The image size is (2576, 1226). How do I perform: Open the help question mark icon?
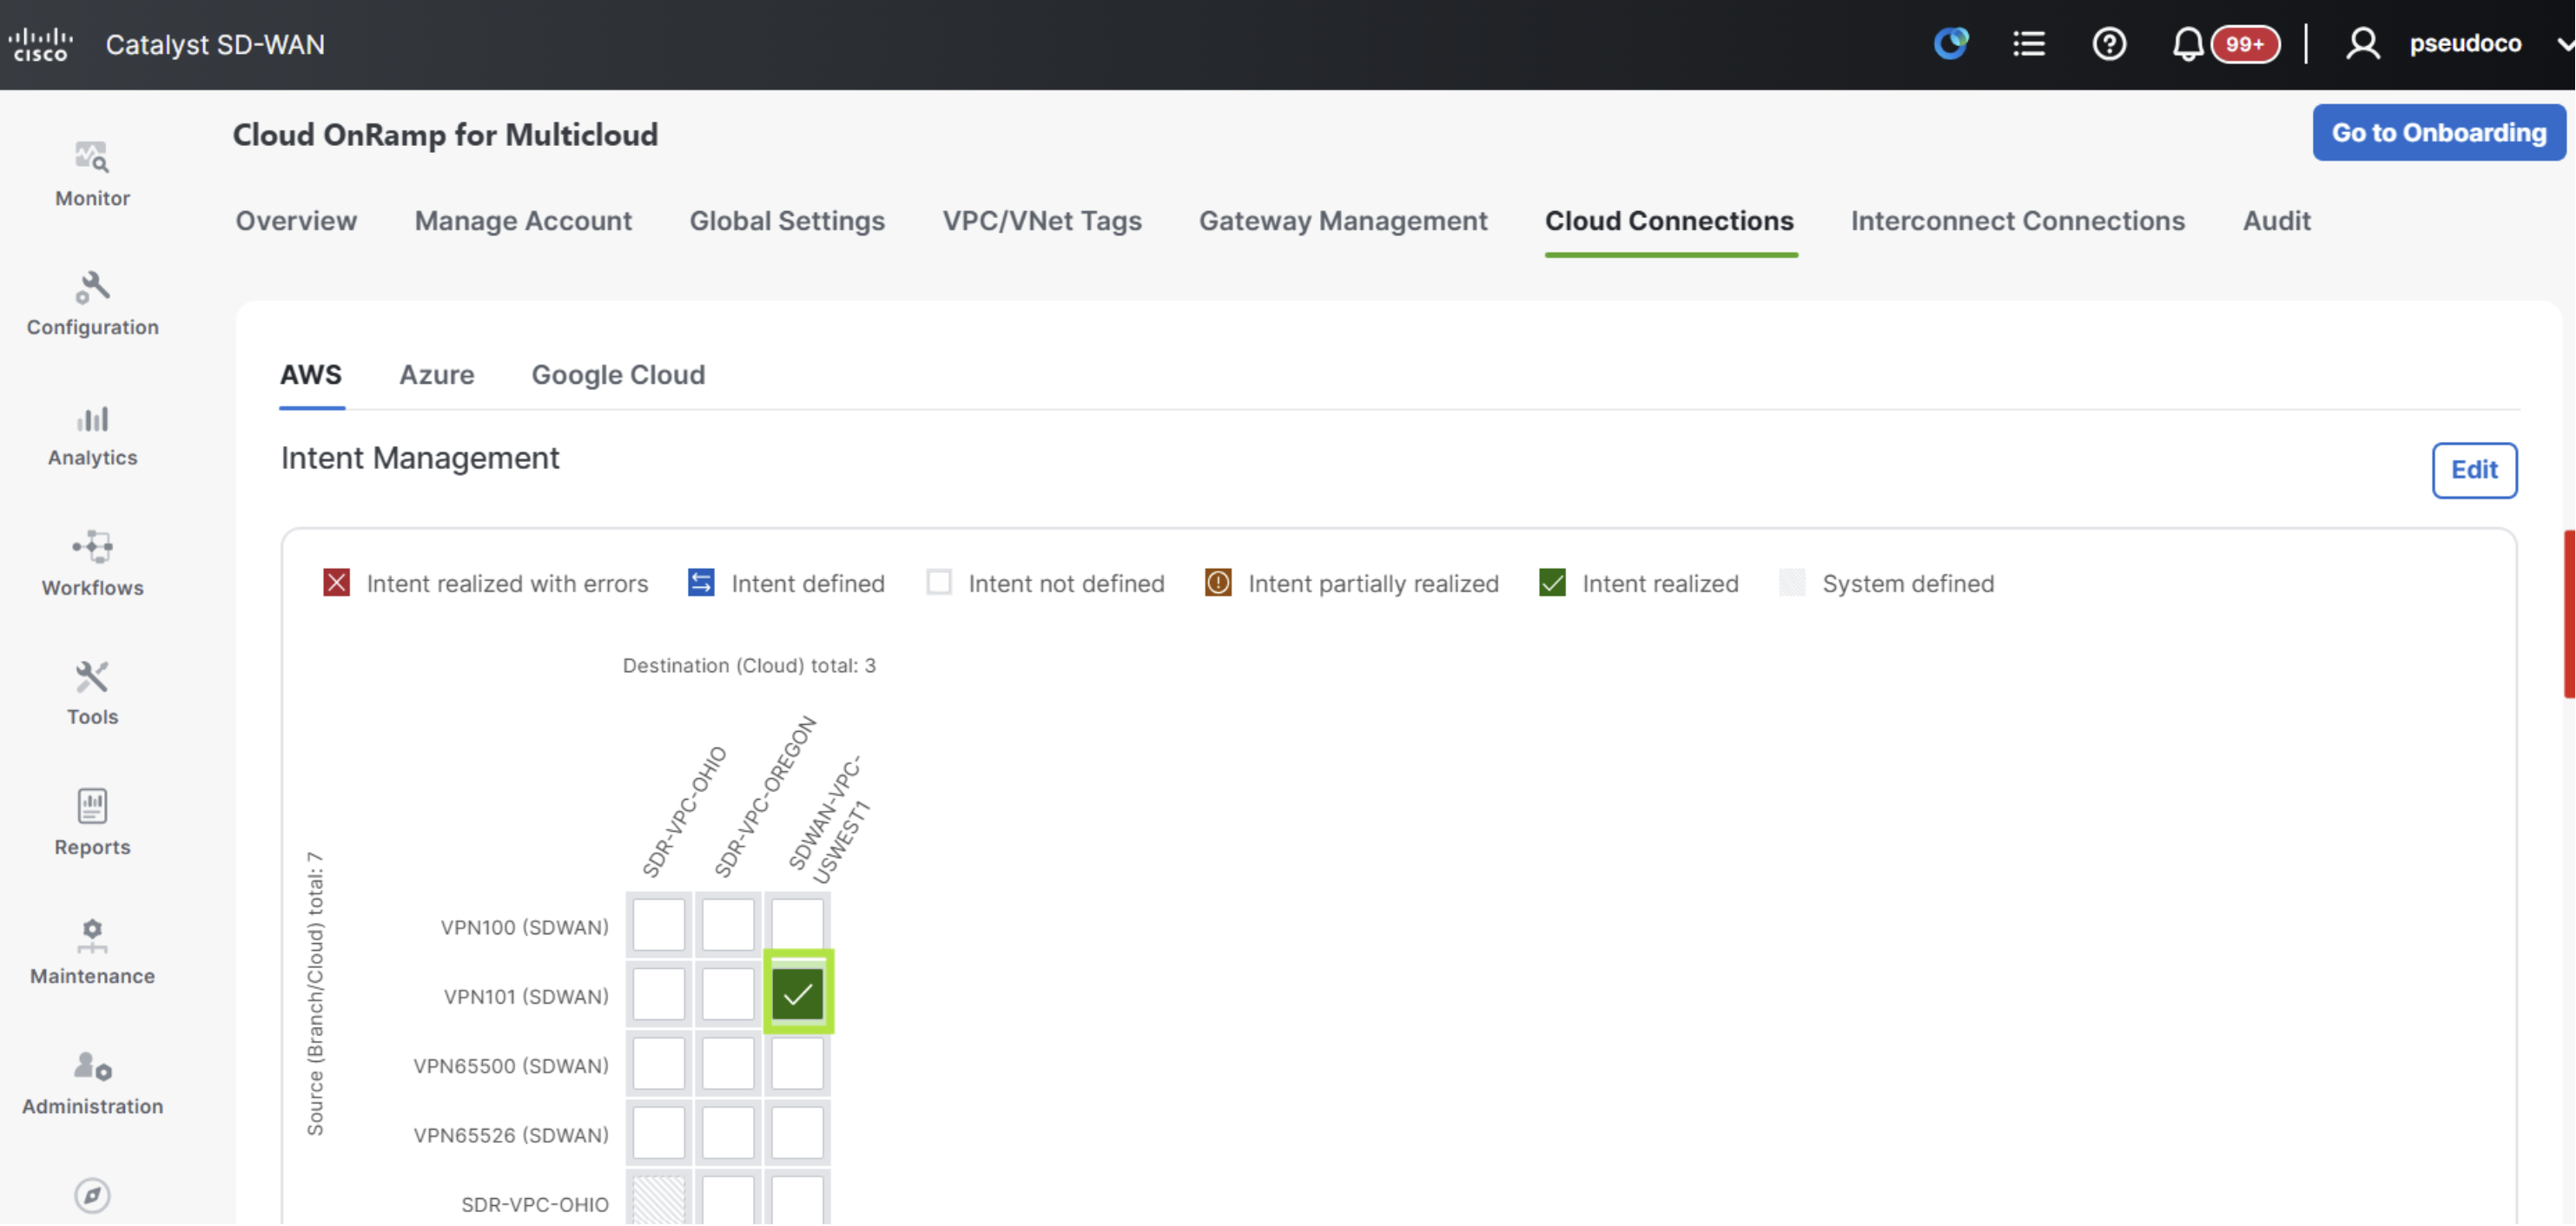pos(2109,44)
